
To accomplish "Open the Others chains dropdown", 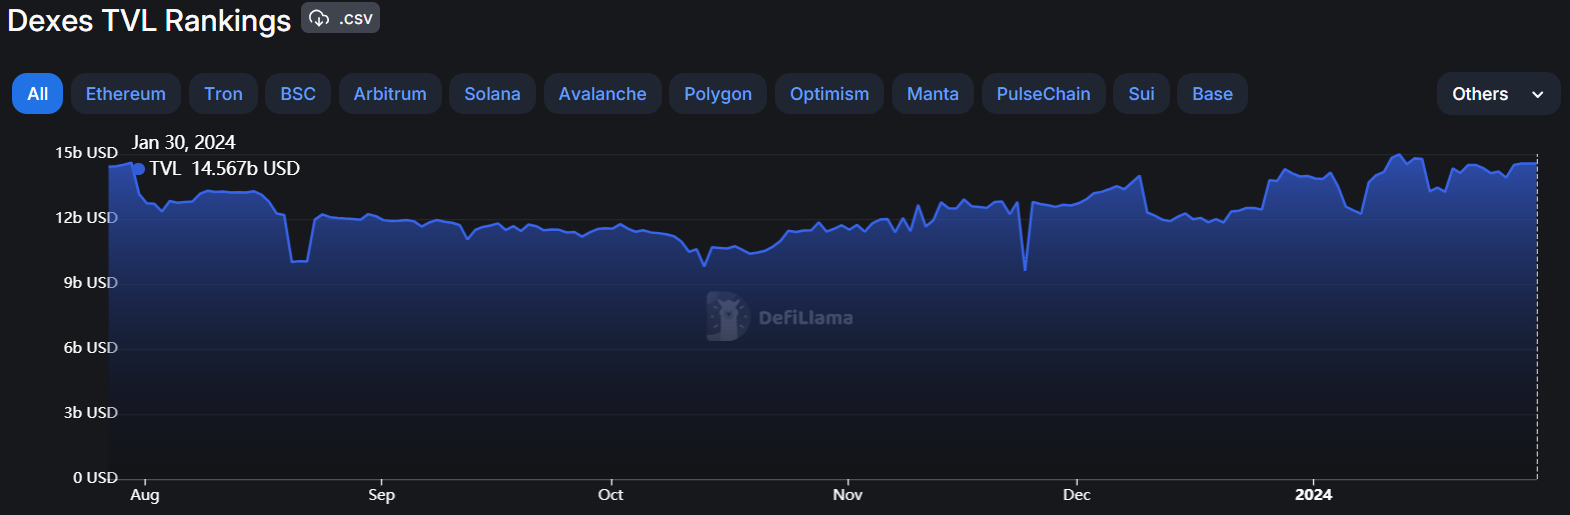I will pos(1498,94).
